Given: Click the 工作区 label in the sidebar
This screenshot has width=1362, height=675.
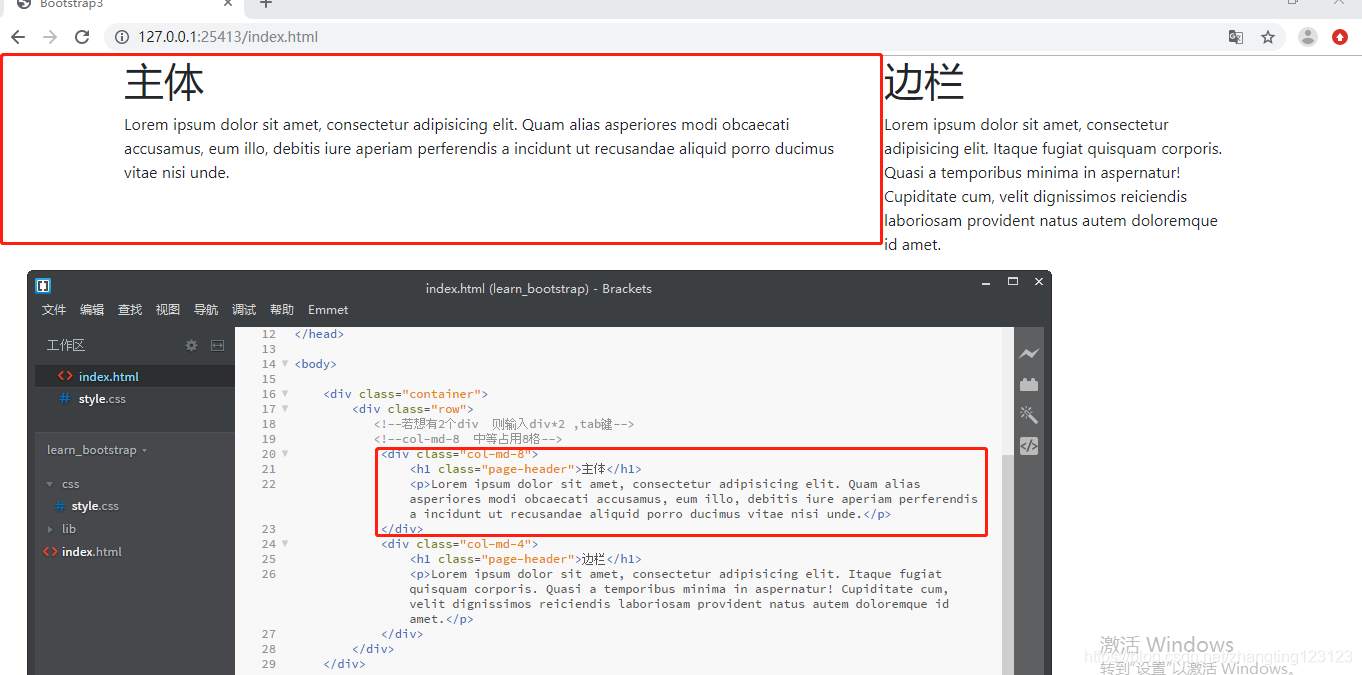Looking at the screenshot, I should click(x=66, y=345).
